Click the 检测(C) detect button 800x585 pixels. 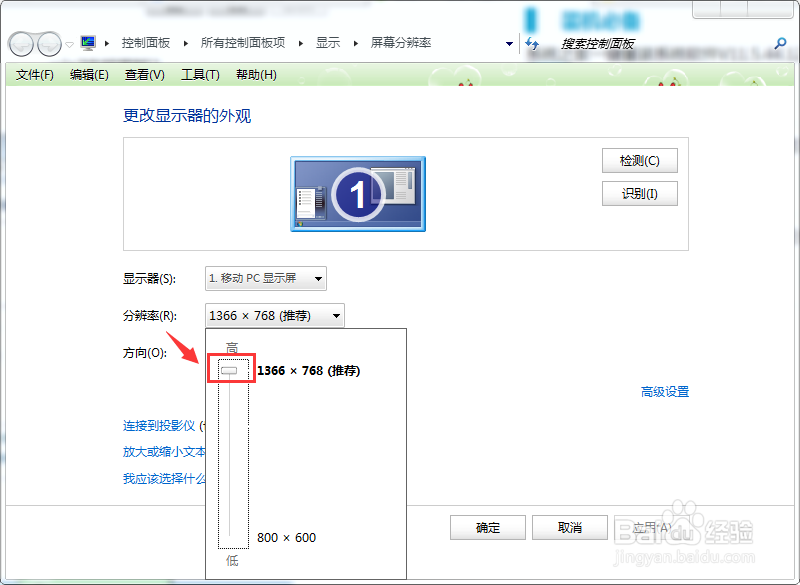click(x=640, y=161)
